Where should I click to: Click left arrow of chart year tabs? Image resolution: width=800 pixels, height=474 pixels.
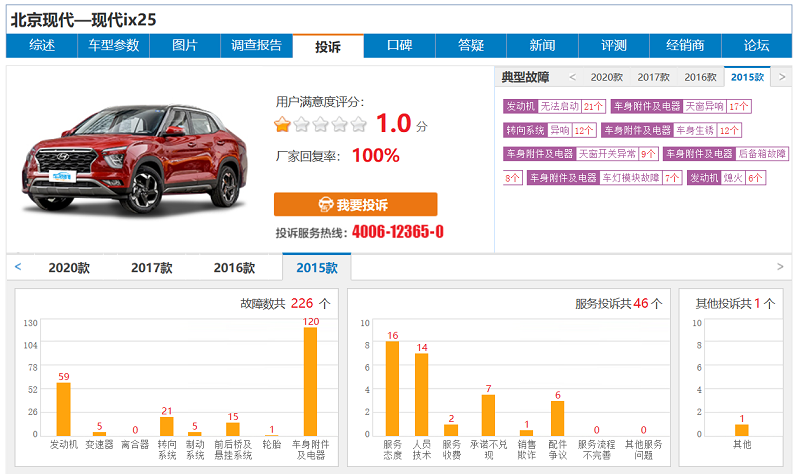click(18, 266)
